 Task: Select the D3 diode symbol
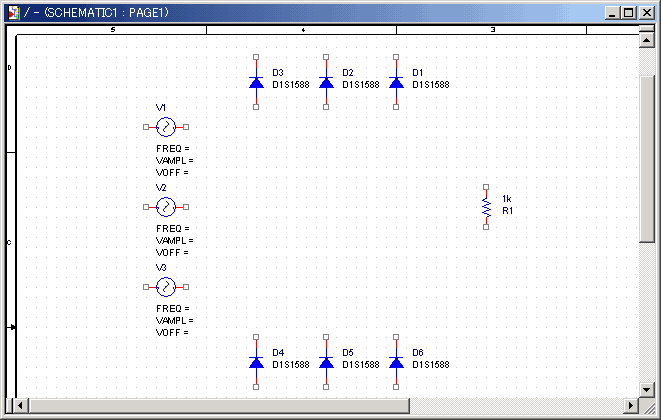[x=256, y=82]
